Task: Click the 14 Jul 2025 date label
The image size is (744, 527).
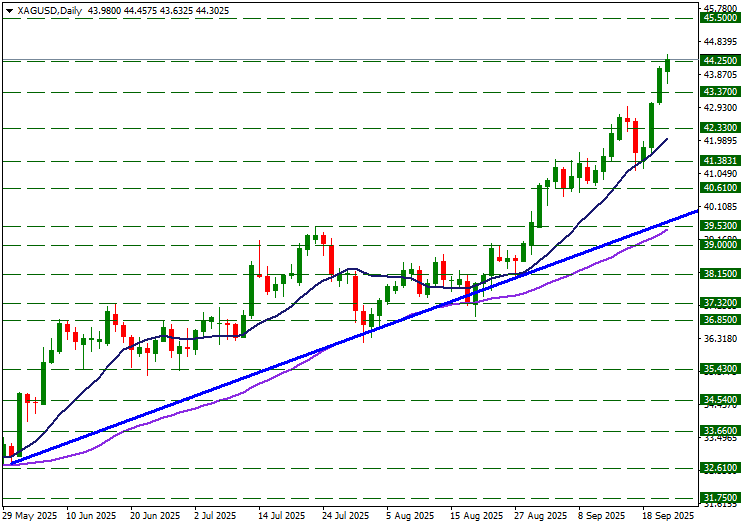Action: (x=281, y=516)
